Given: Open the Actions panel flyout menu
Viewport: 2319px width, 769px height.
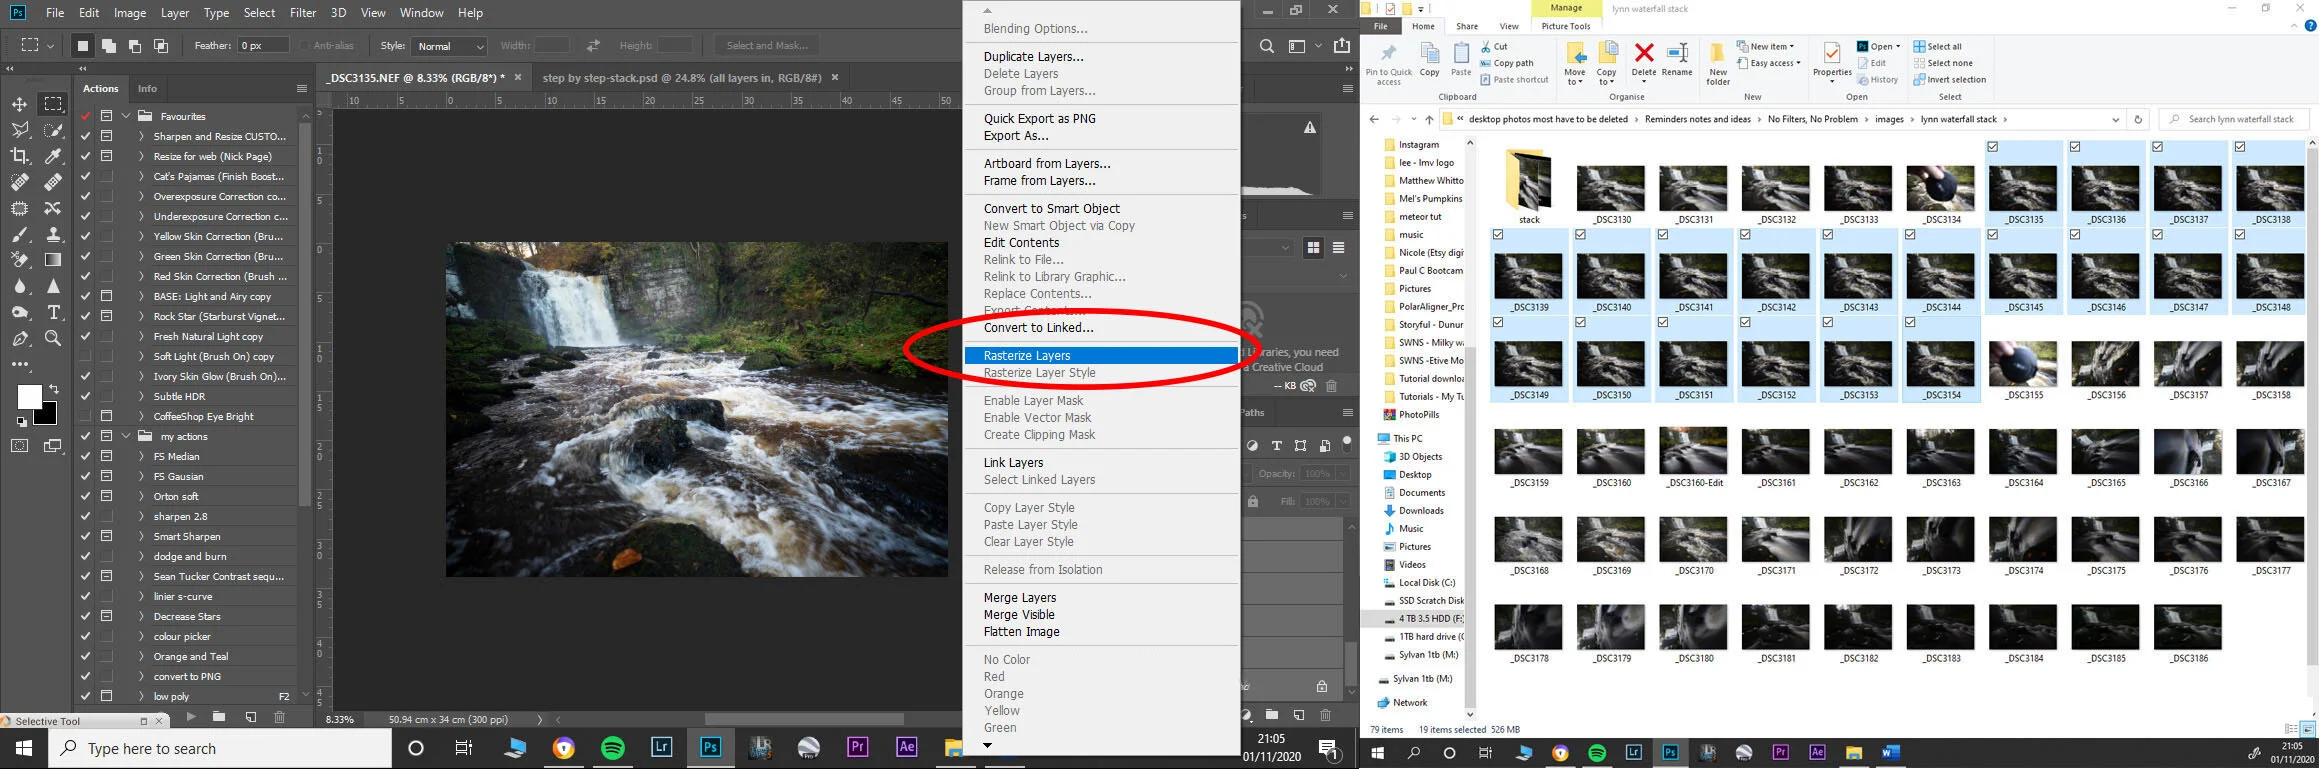Looking at the screenshot, I should coord(301,89).
